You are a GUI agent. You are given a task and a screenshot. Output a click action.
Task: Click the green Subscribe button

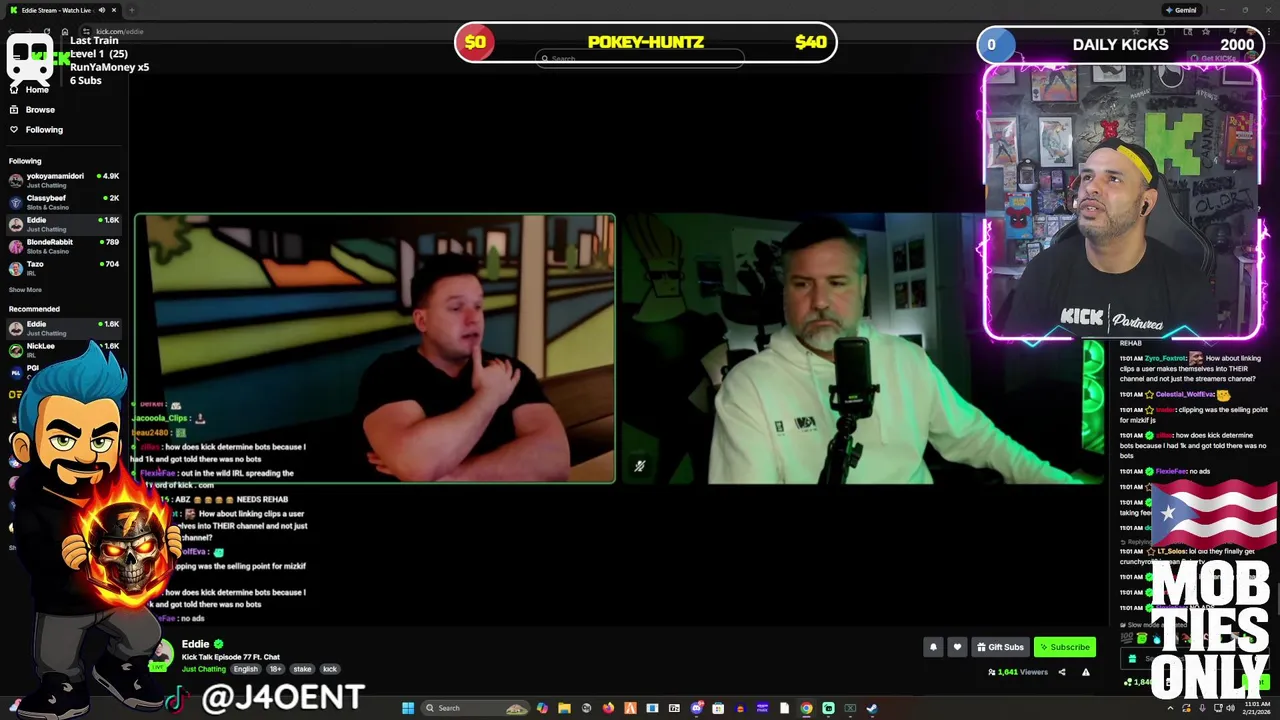click(1065, 647)
